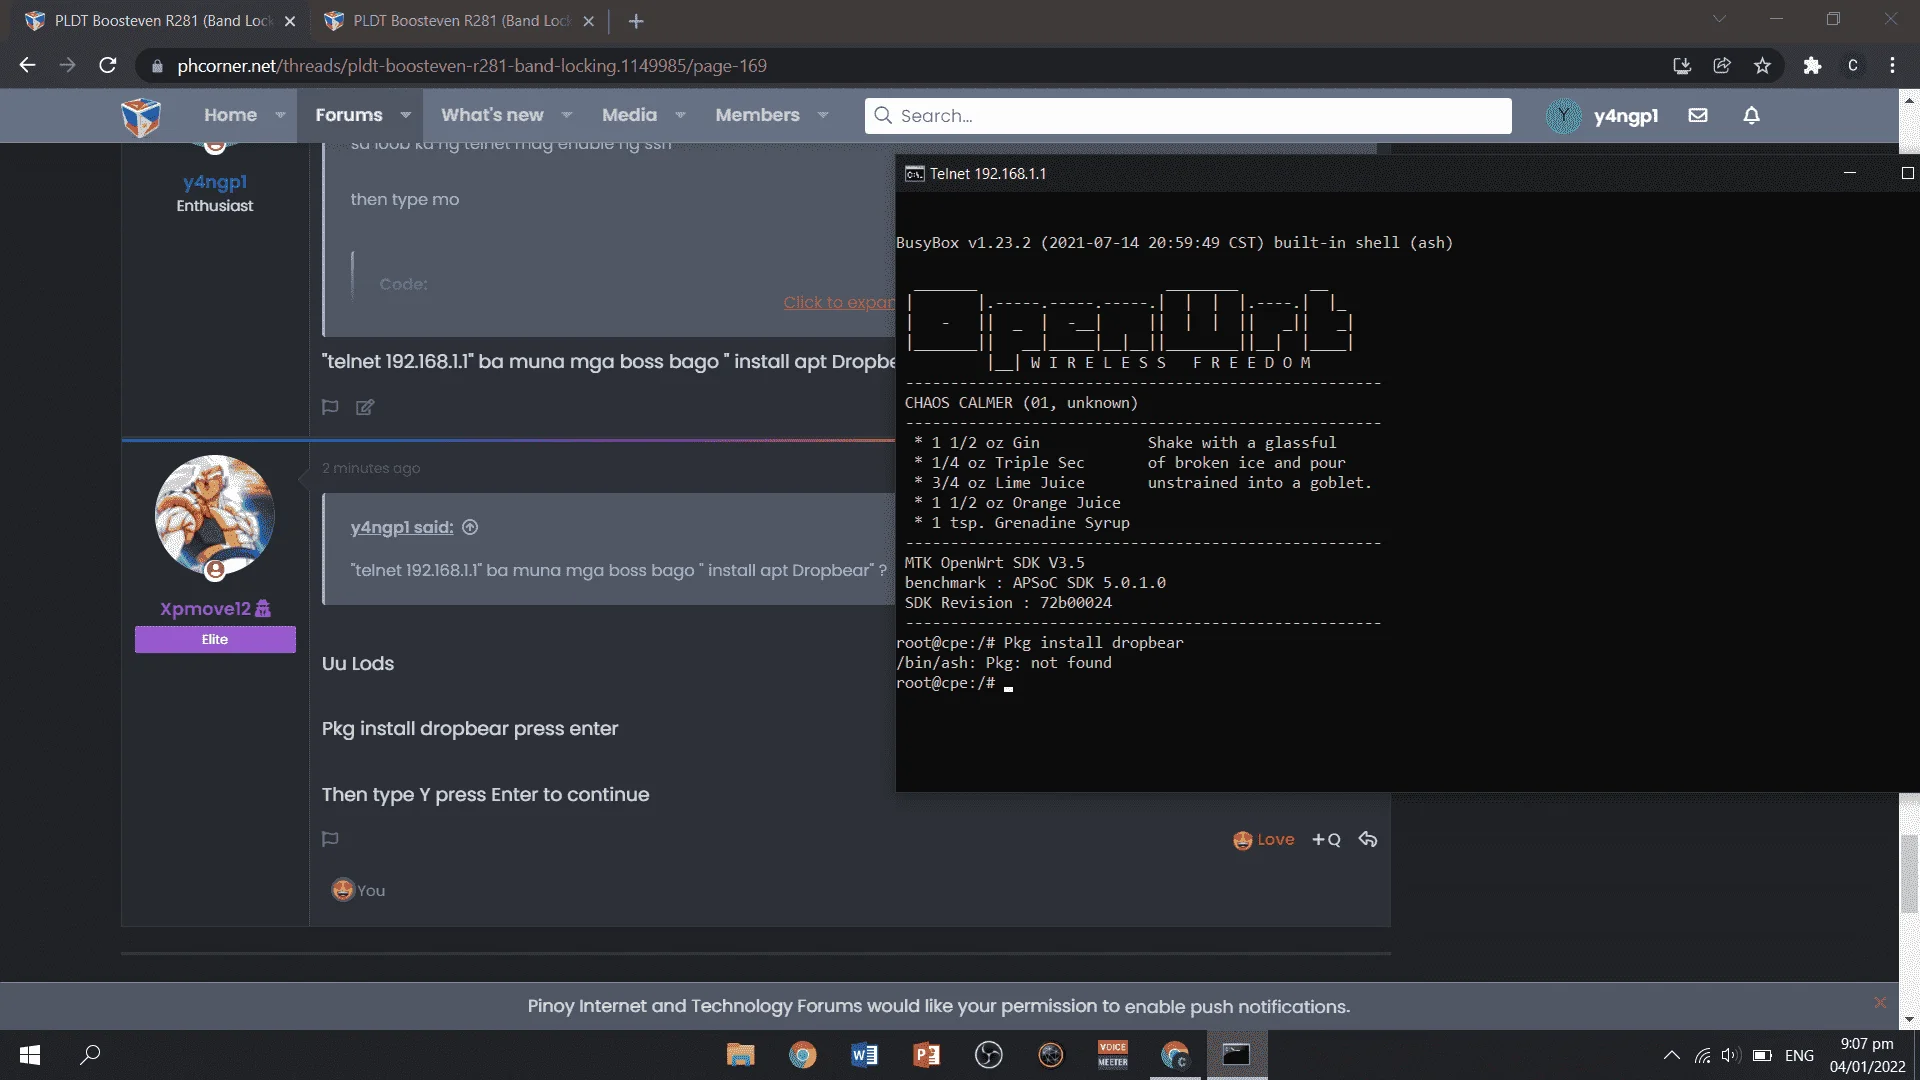Click the page vertical scrollbar thumb
Viewport: 1920px width, 1080px height.
tap(1909, 873)
